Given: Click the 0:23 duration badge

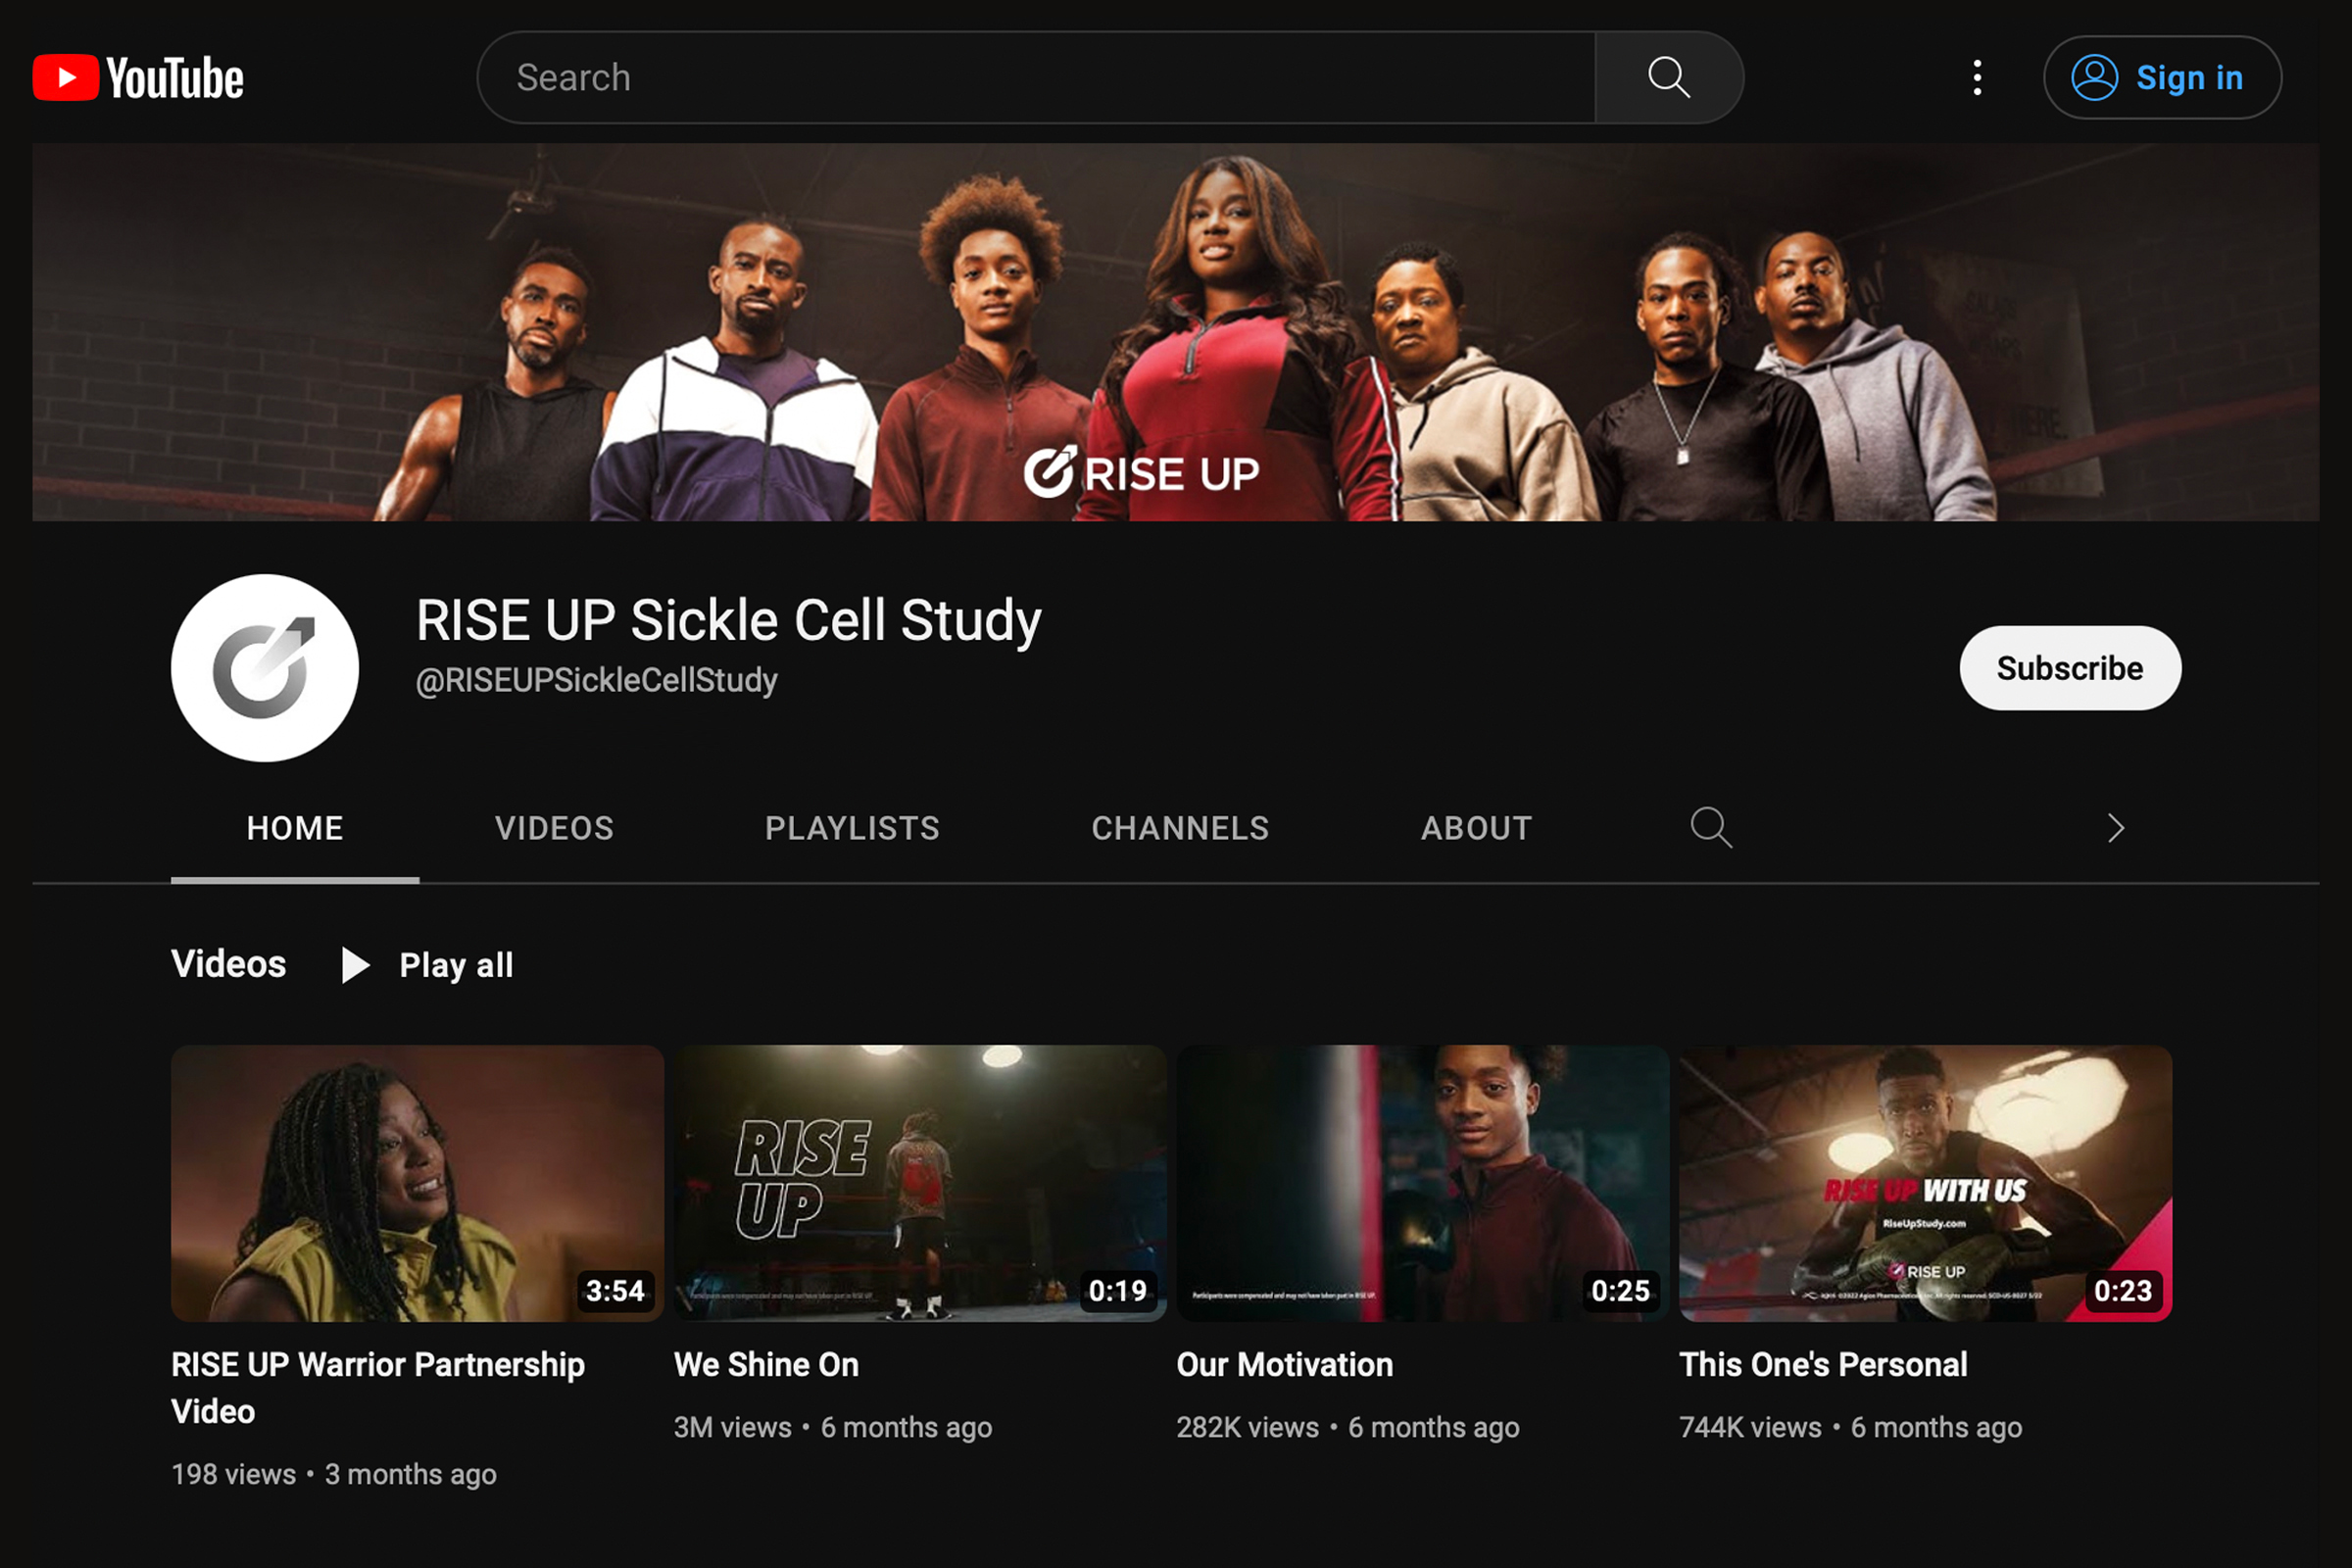Looking at the screenshot, I should 2124,1291.
